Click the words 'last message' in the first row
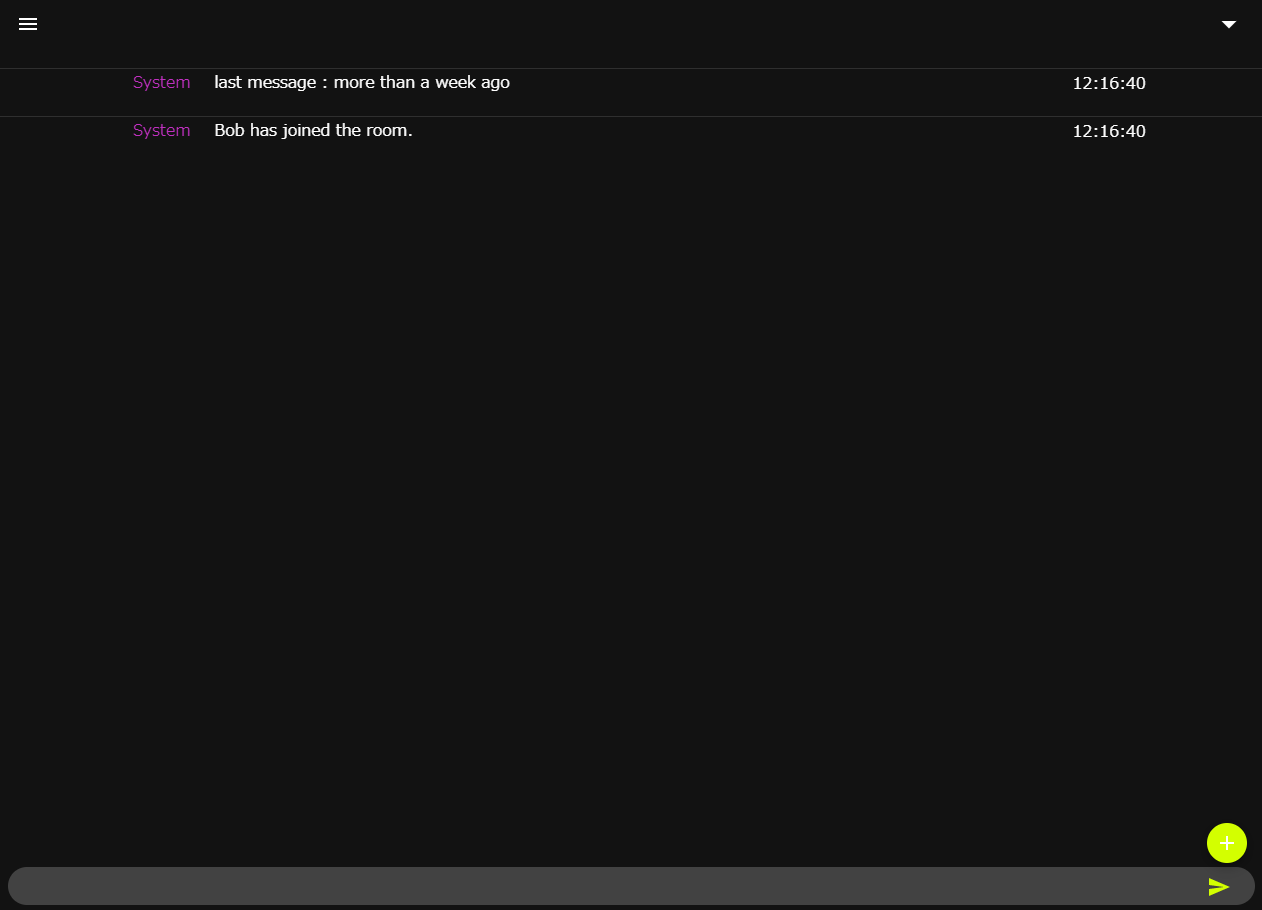Screen dimensions: 1262x910 coord(264,83)
